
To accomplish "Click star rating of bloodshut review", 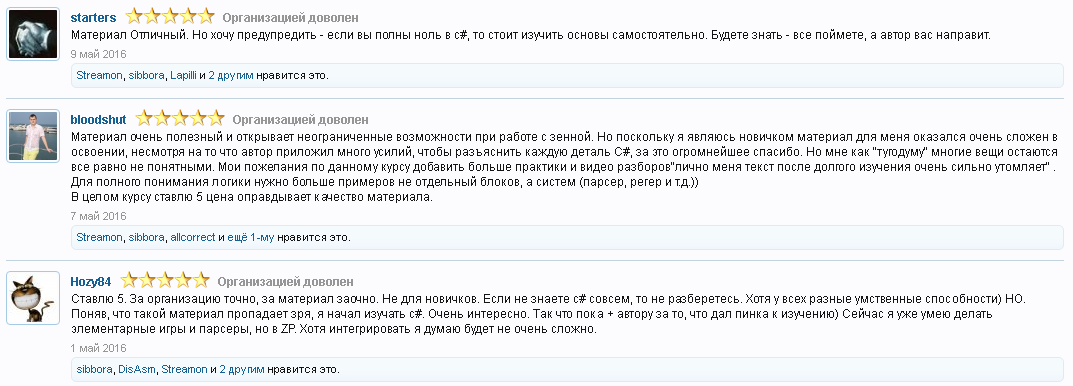I will (x=180, y=118).
